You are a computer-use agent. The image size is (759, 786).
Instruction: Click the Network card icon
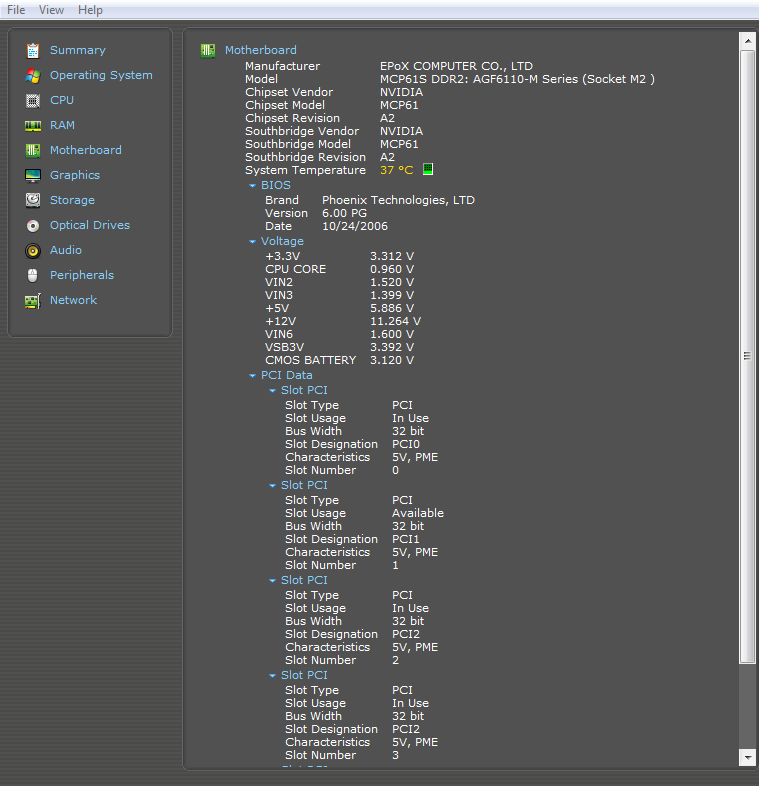pos(33,301)
